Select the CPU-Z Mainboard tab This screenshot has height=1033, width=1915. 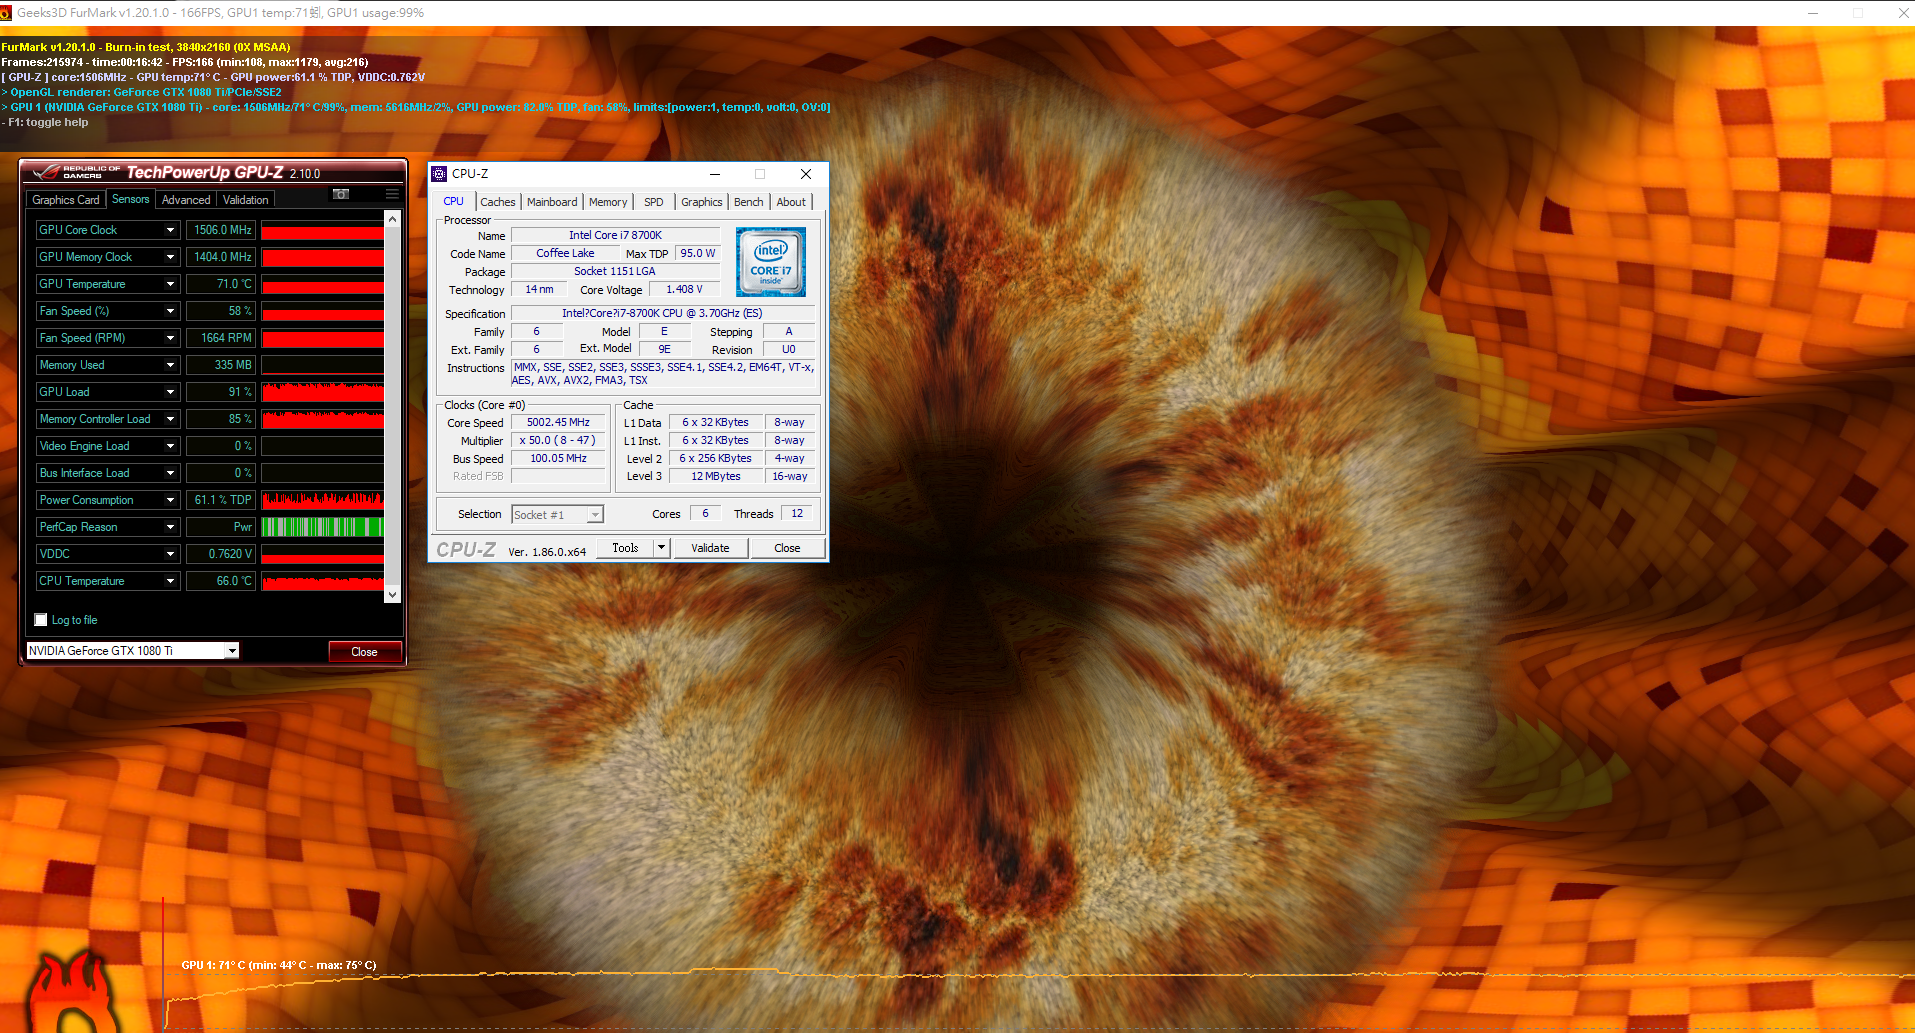click(x=552, y=202)
